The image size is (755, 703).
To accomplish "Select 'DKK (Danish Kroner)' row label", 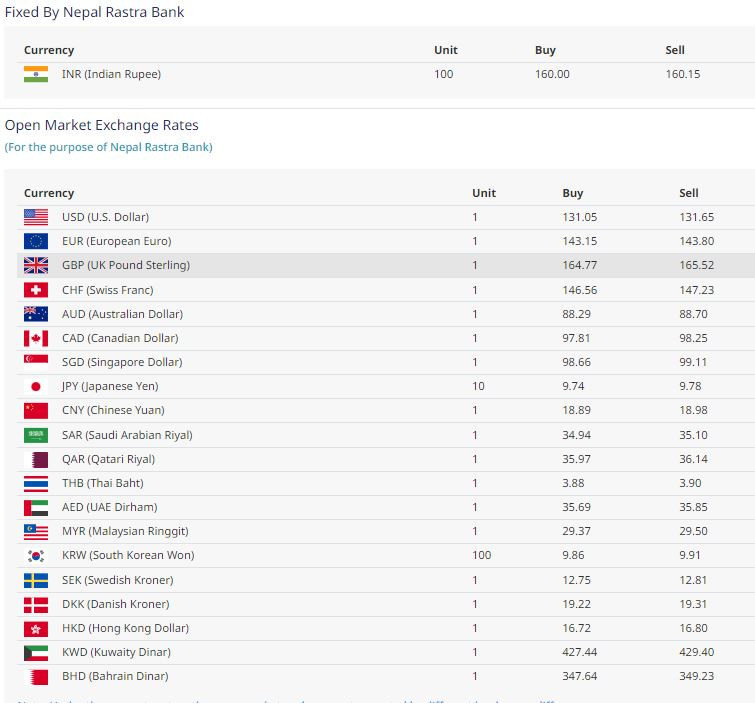I will 116,604.
